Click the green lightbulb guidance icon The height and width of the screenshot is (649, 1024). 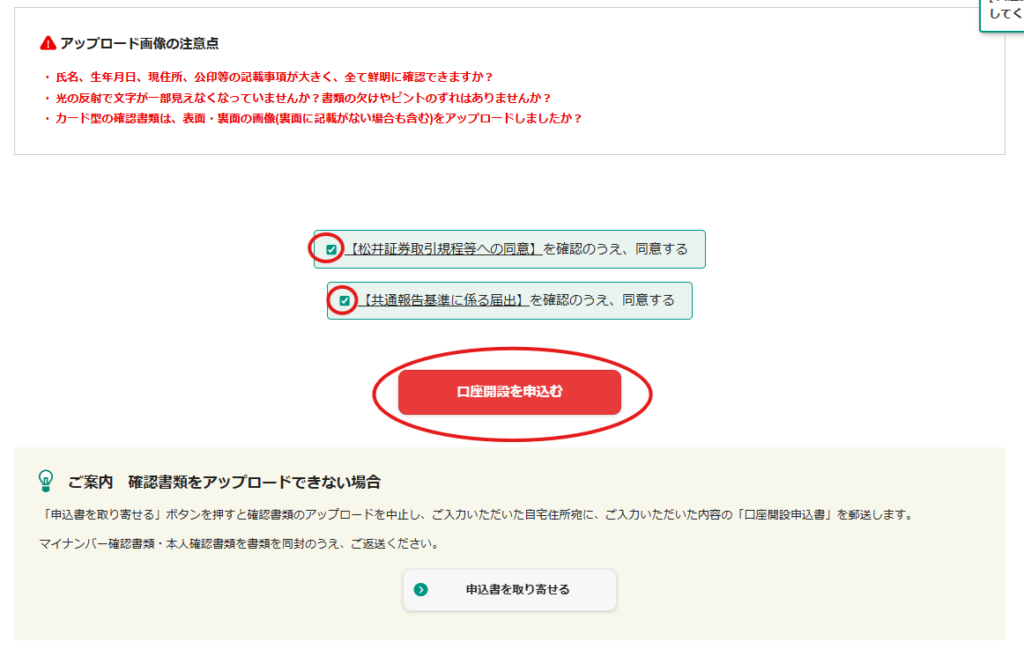point(45,481)
